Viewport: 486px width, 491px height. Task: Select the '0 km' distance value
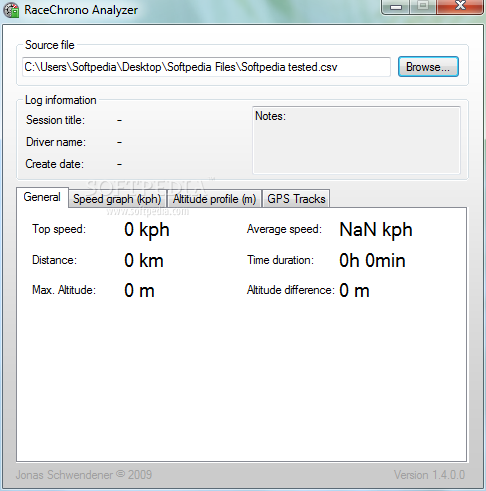point(144,260)
